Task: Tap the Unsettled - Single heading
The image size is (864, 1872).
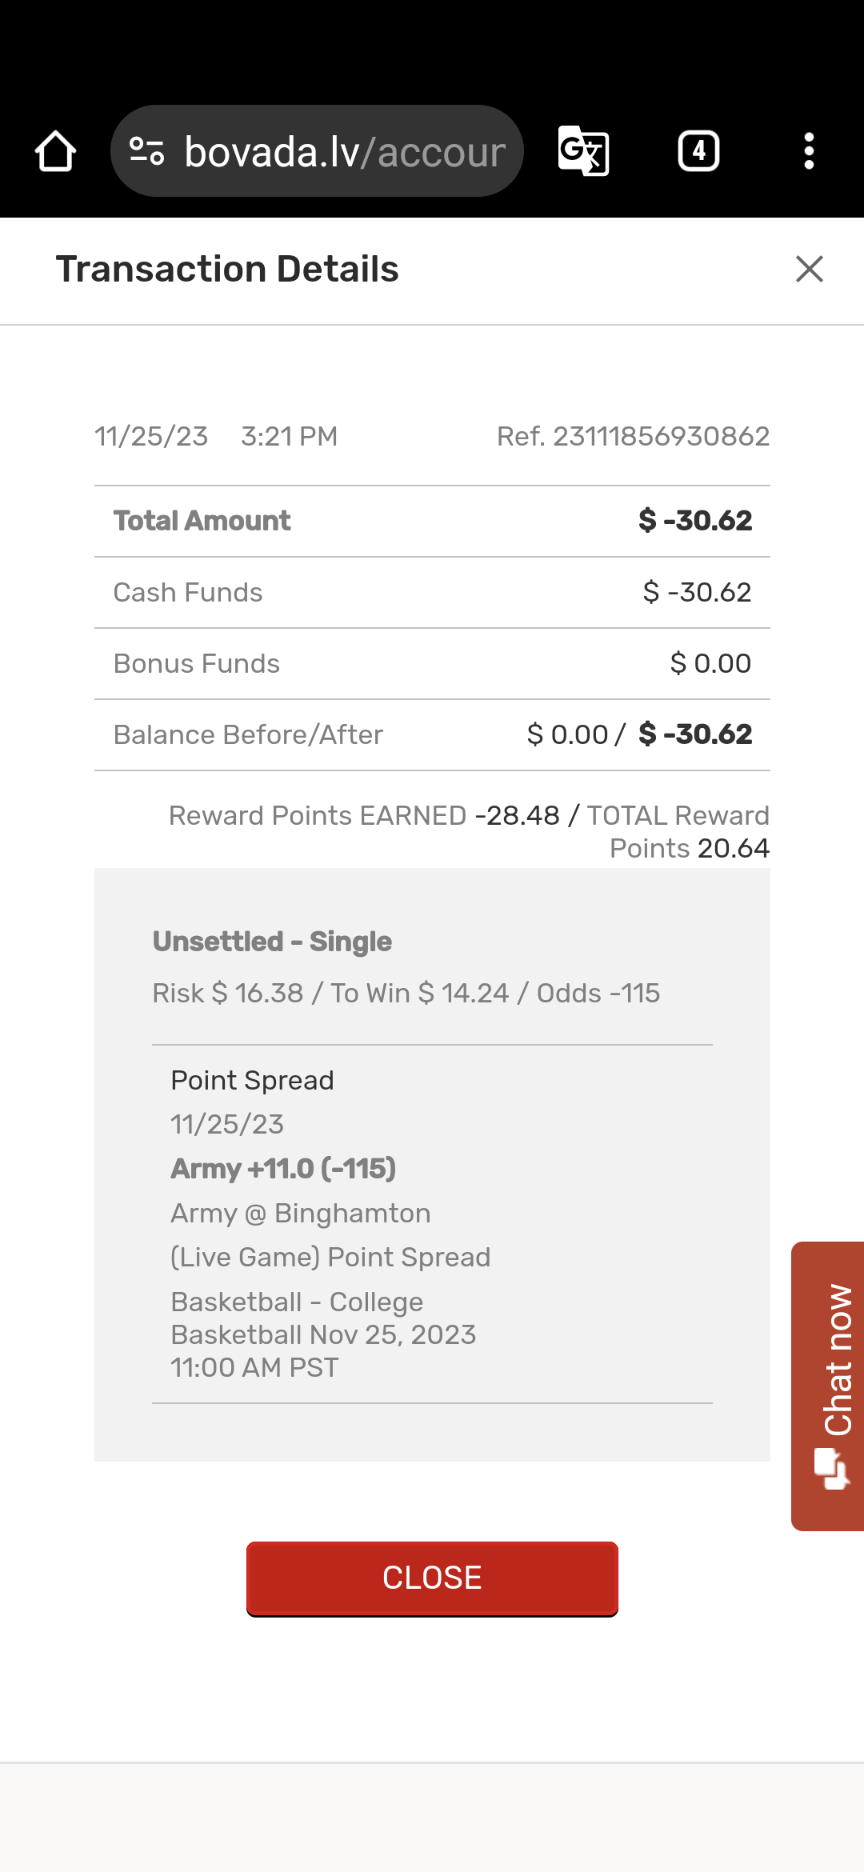Action: [272, 942]
